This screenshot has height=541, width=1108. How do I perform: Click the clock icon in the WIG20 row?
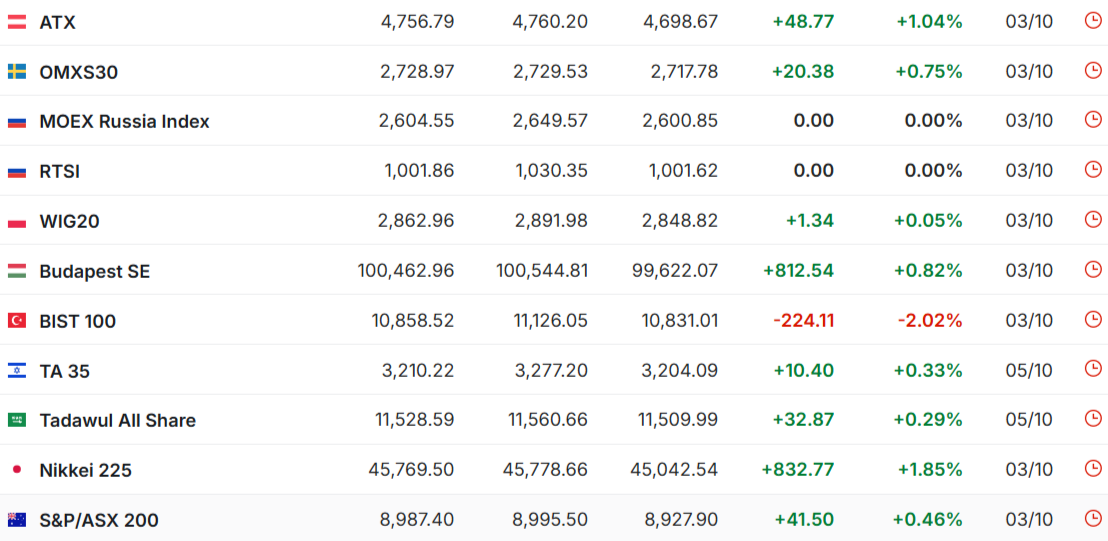tap(1092, 220)
